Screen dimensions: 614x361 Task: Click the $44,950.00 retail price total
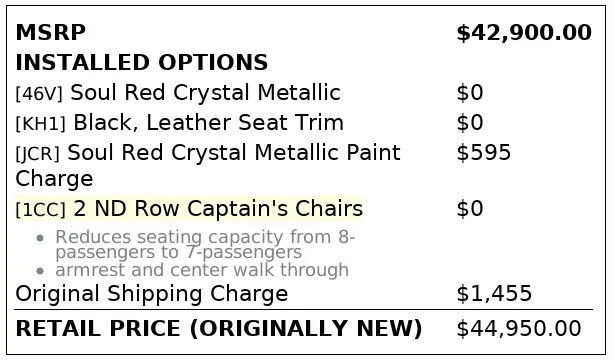tap(519, 329)
